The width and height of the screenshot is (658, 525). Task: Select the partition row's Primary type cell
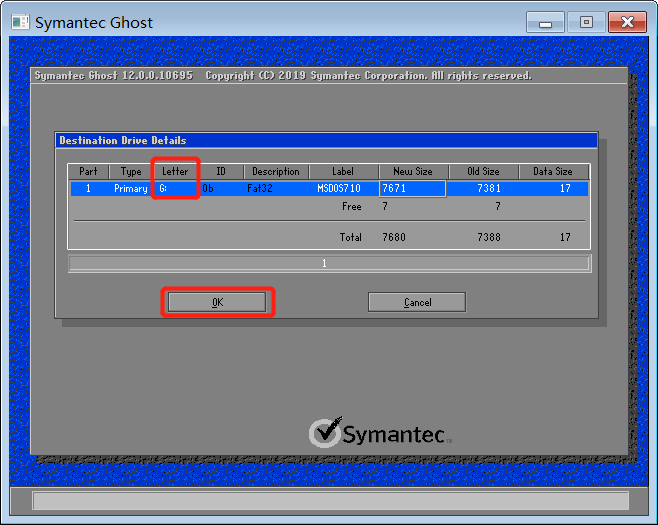pos(131,188)
